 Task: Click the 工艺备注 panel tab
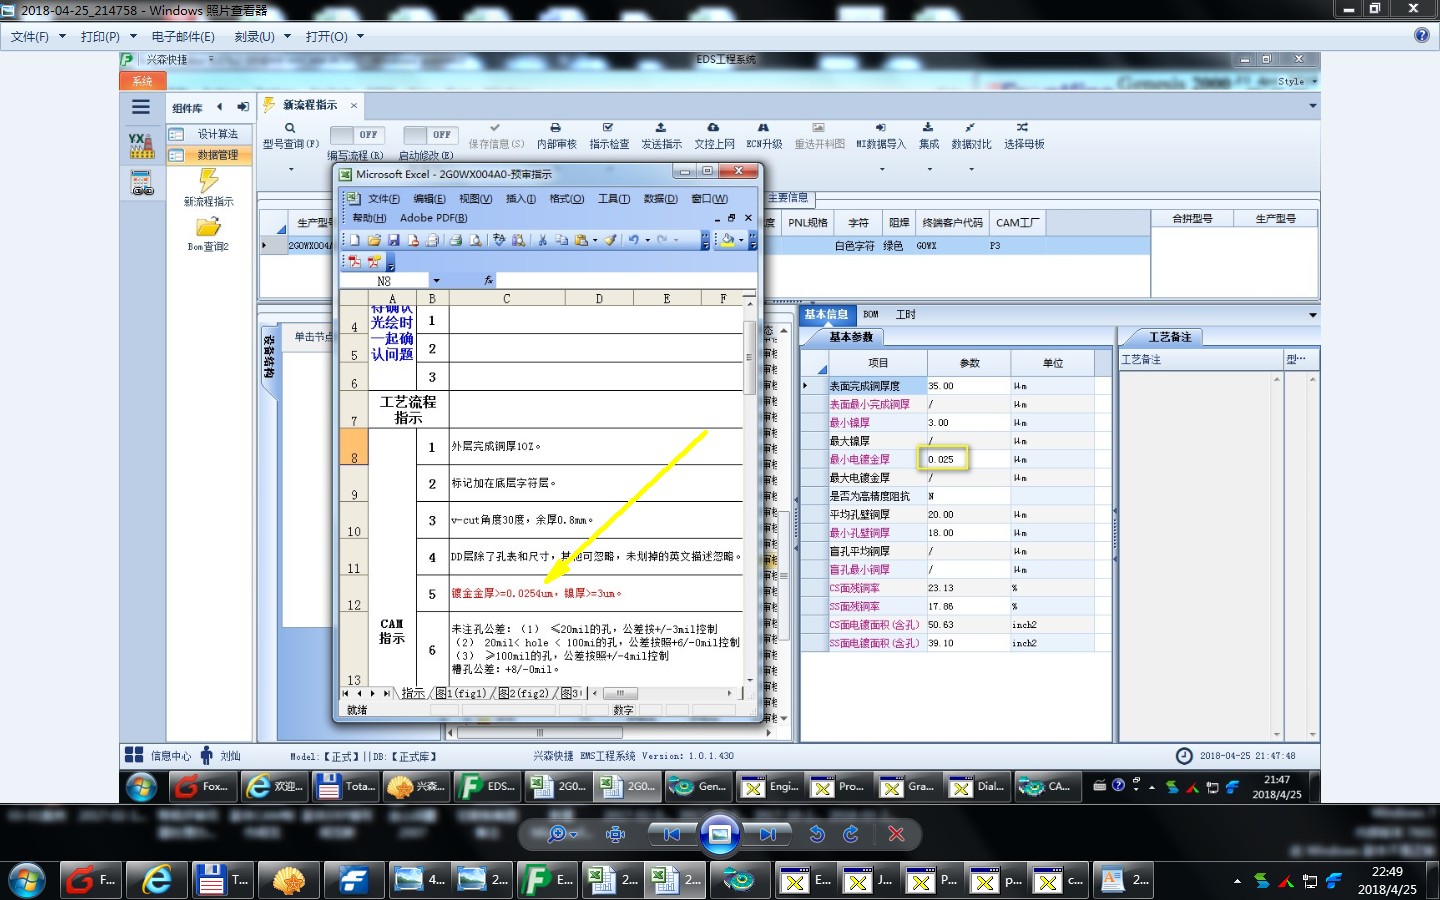(1169, 337)
